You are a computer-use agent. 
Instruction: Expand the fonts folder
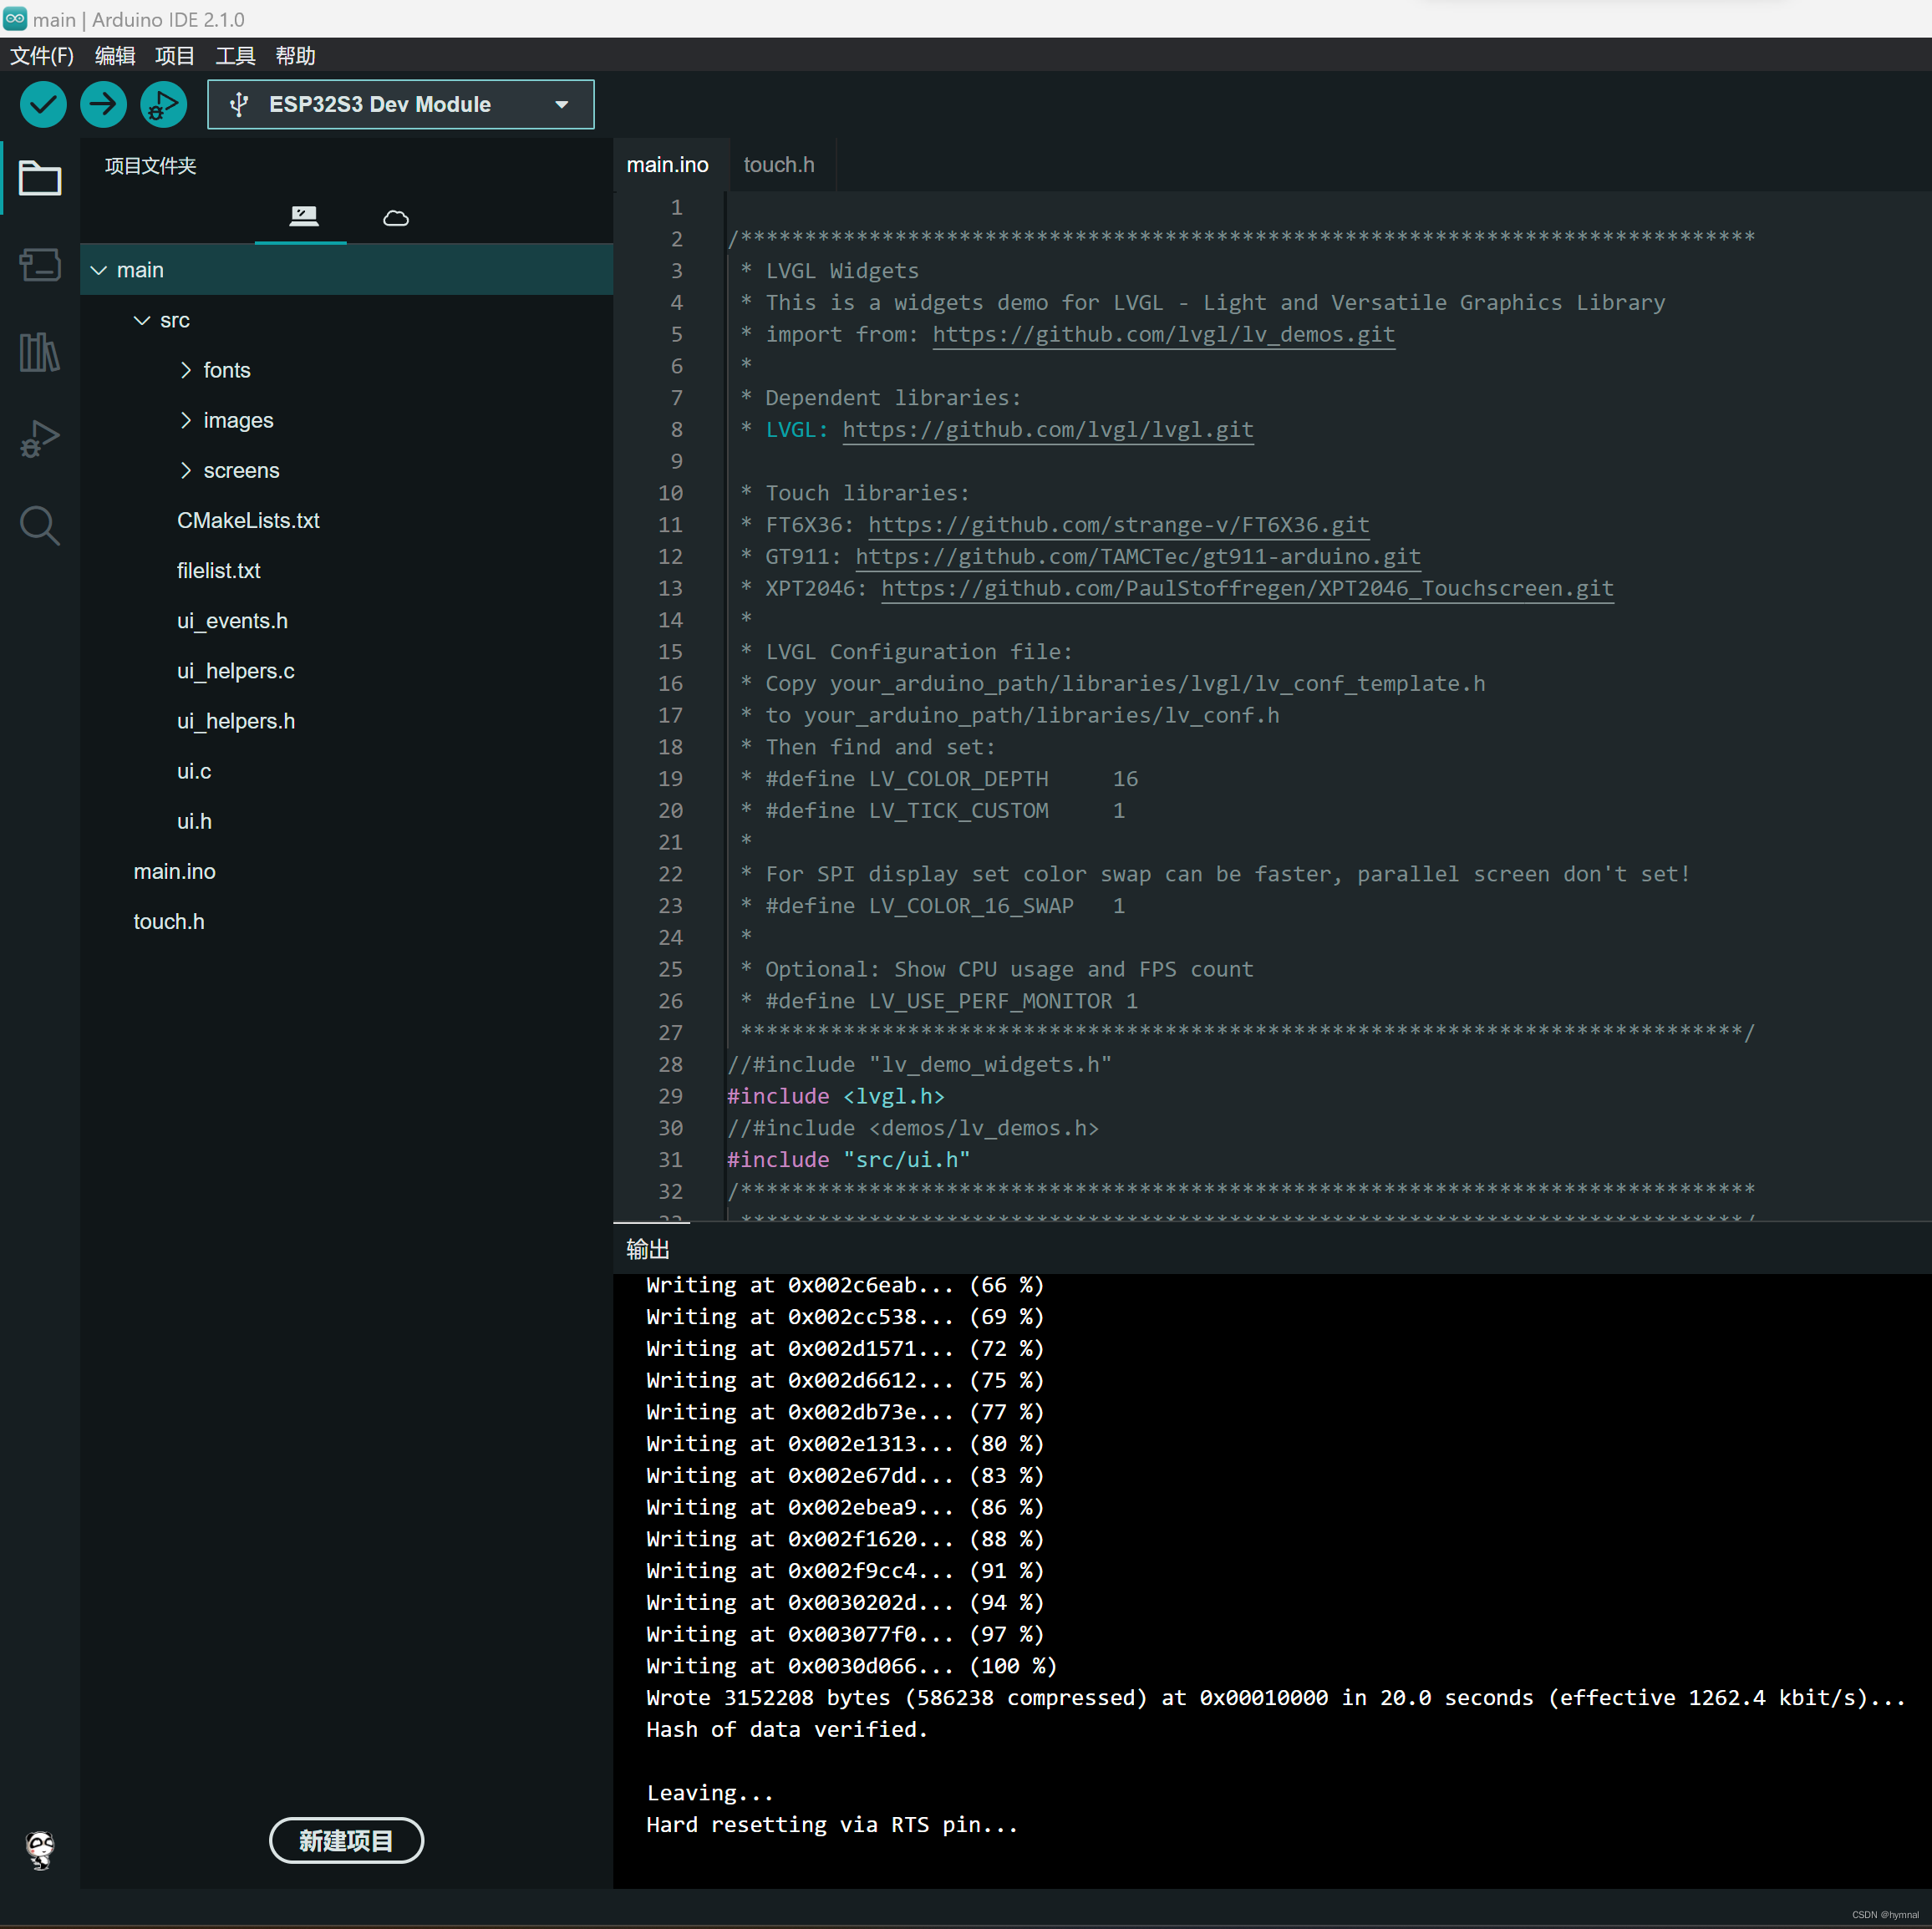[x=186, y=369]
